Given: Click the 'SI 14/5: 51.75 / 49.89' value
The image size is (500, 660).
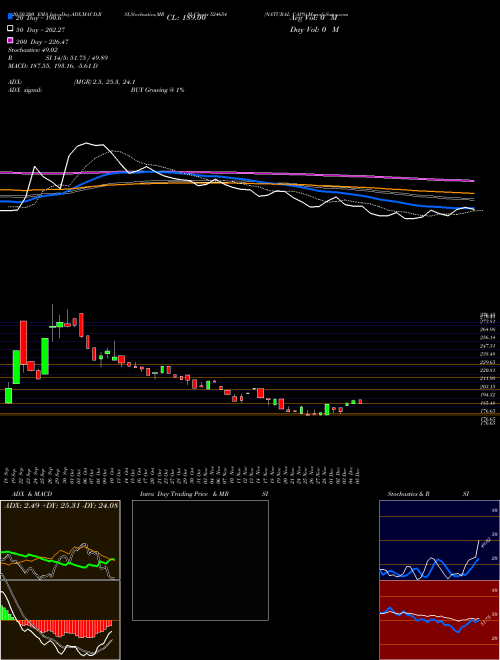Looking at the screenshot, I should pyautogui.click(x=76, y=60).
